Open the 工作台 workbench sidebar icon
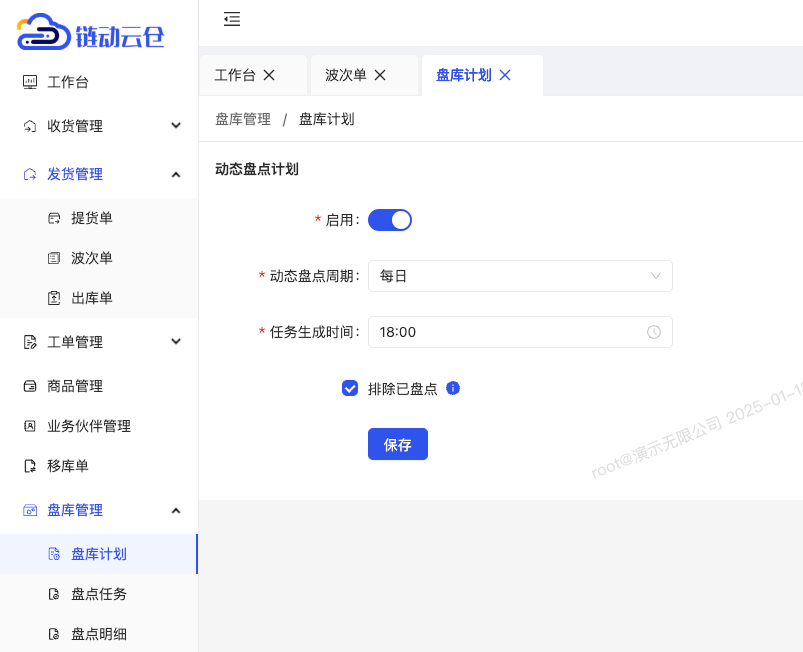The image size is (803, 652). point(29,82)
